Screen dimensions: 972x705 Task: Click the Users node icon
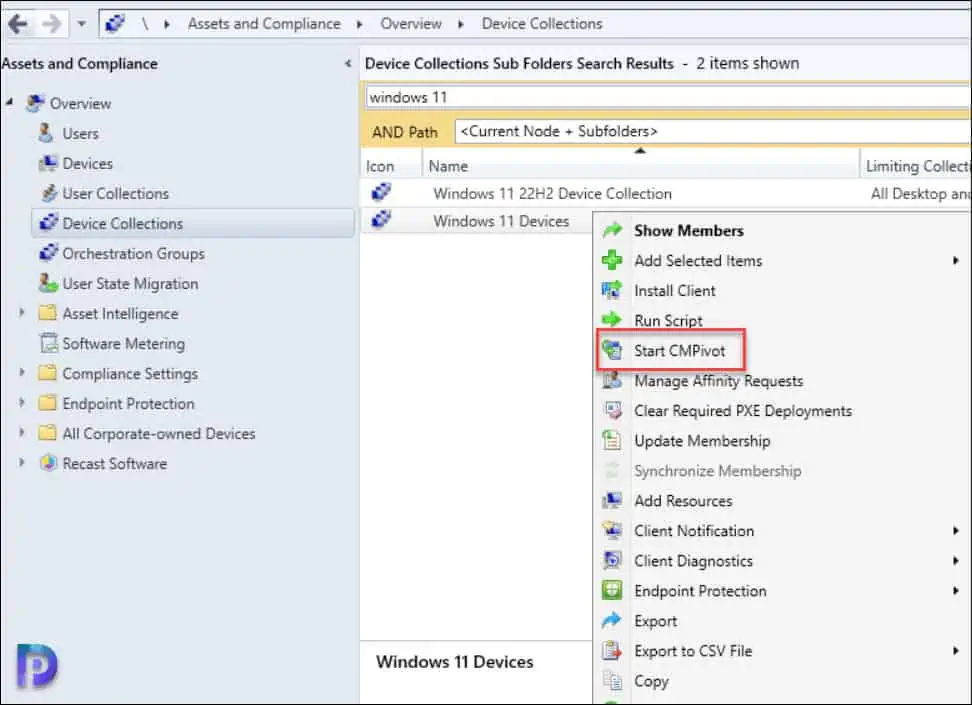point(46,133)
